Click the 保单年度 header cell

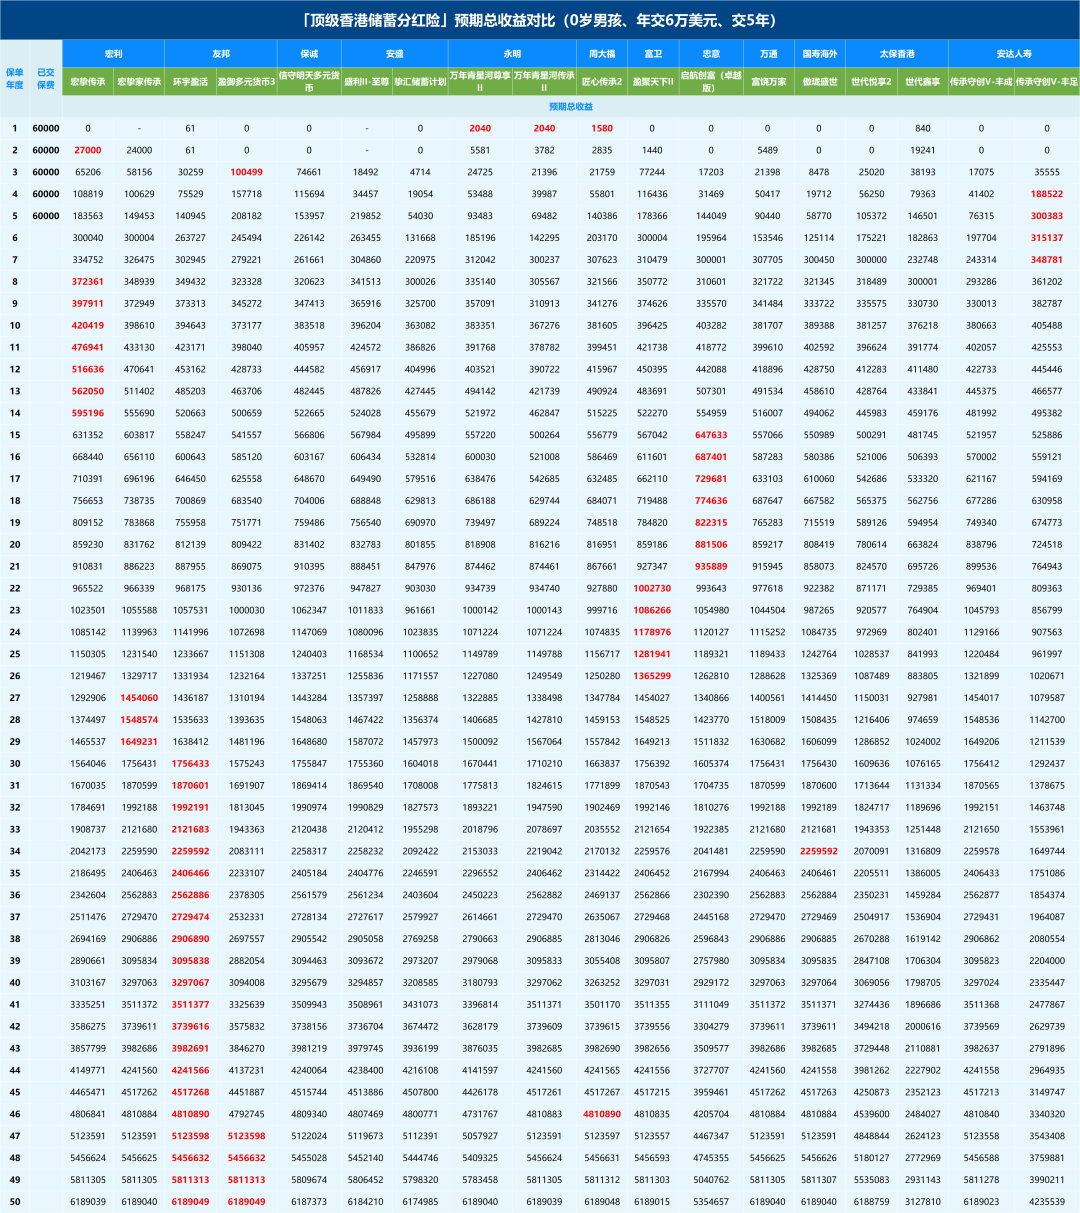tap(15, 78)
